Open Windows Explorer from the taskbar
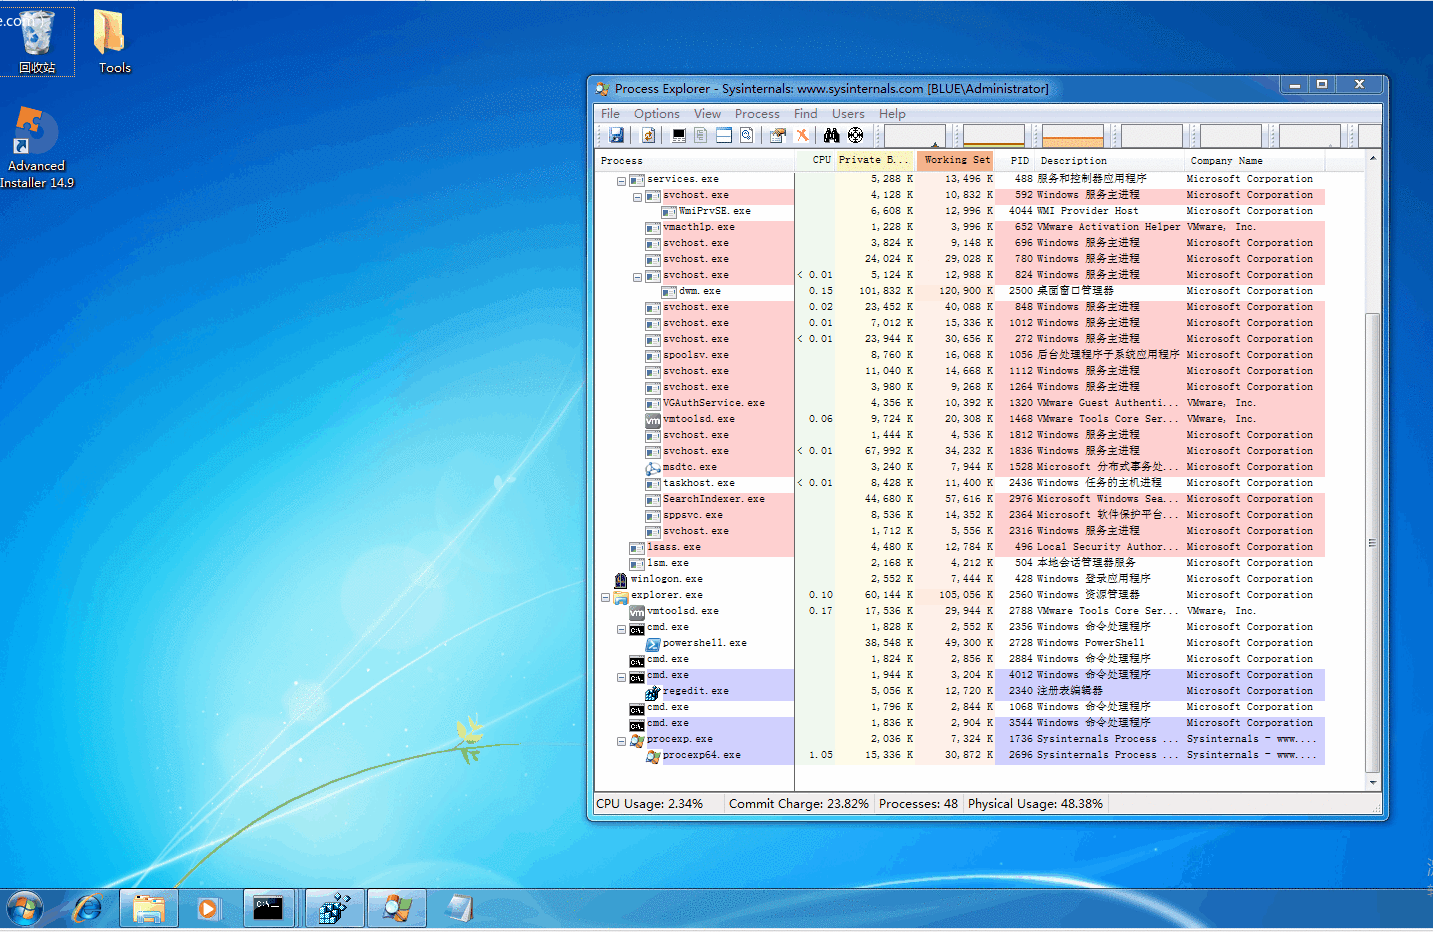 click(149, 908)
